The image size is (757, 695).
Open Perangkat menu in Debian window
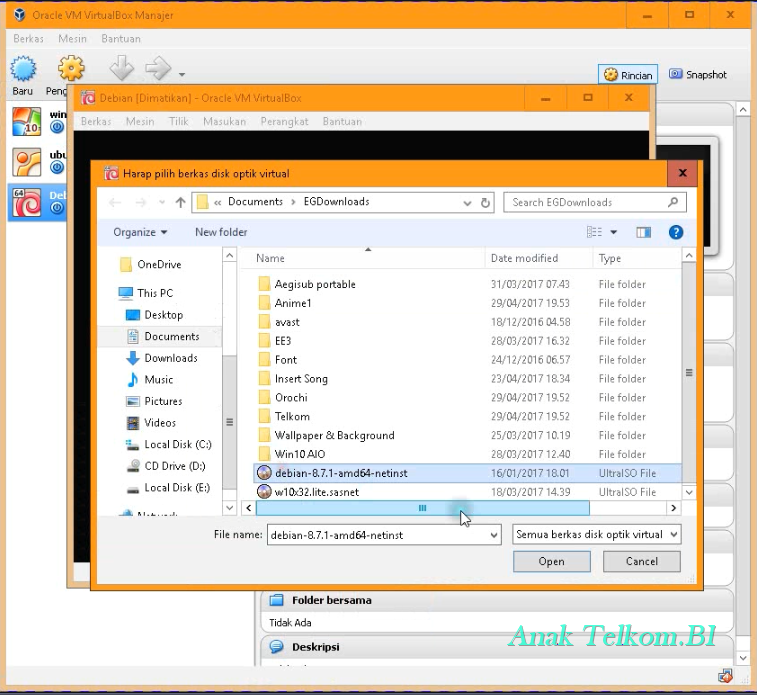(284, 121)
